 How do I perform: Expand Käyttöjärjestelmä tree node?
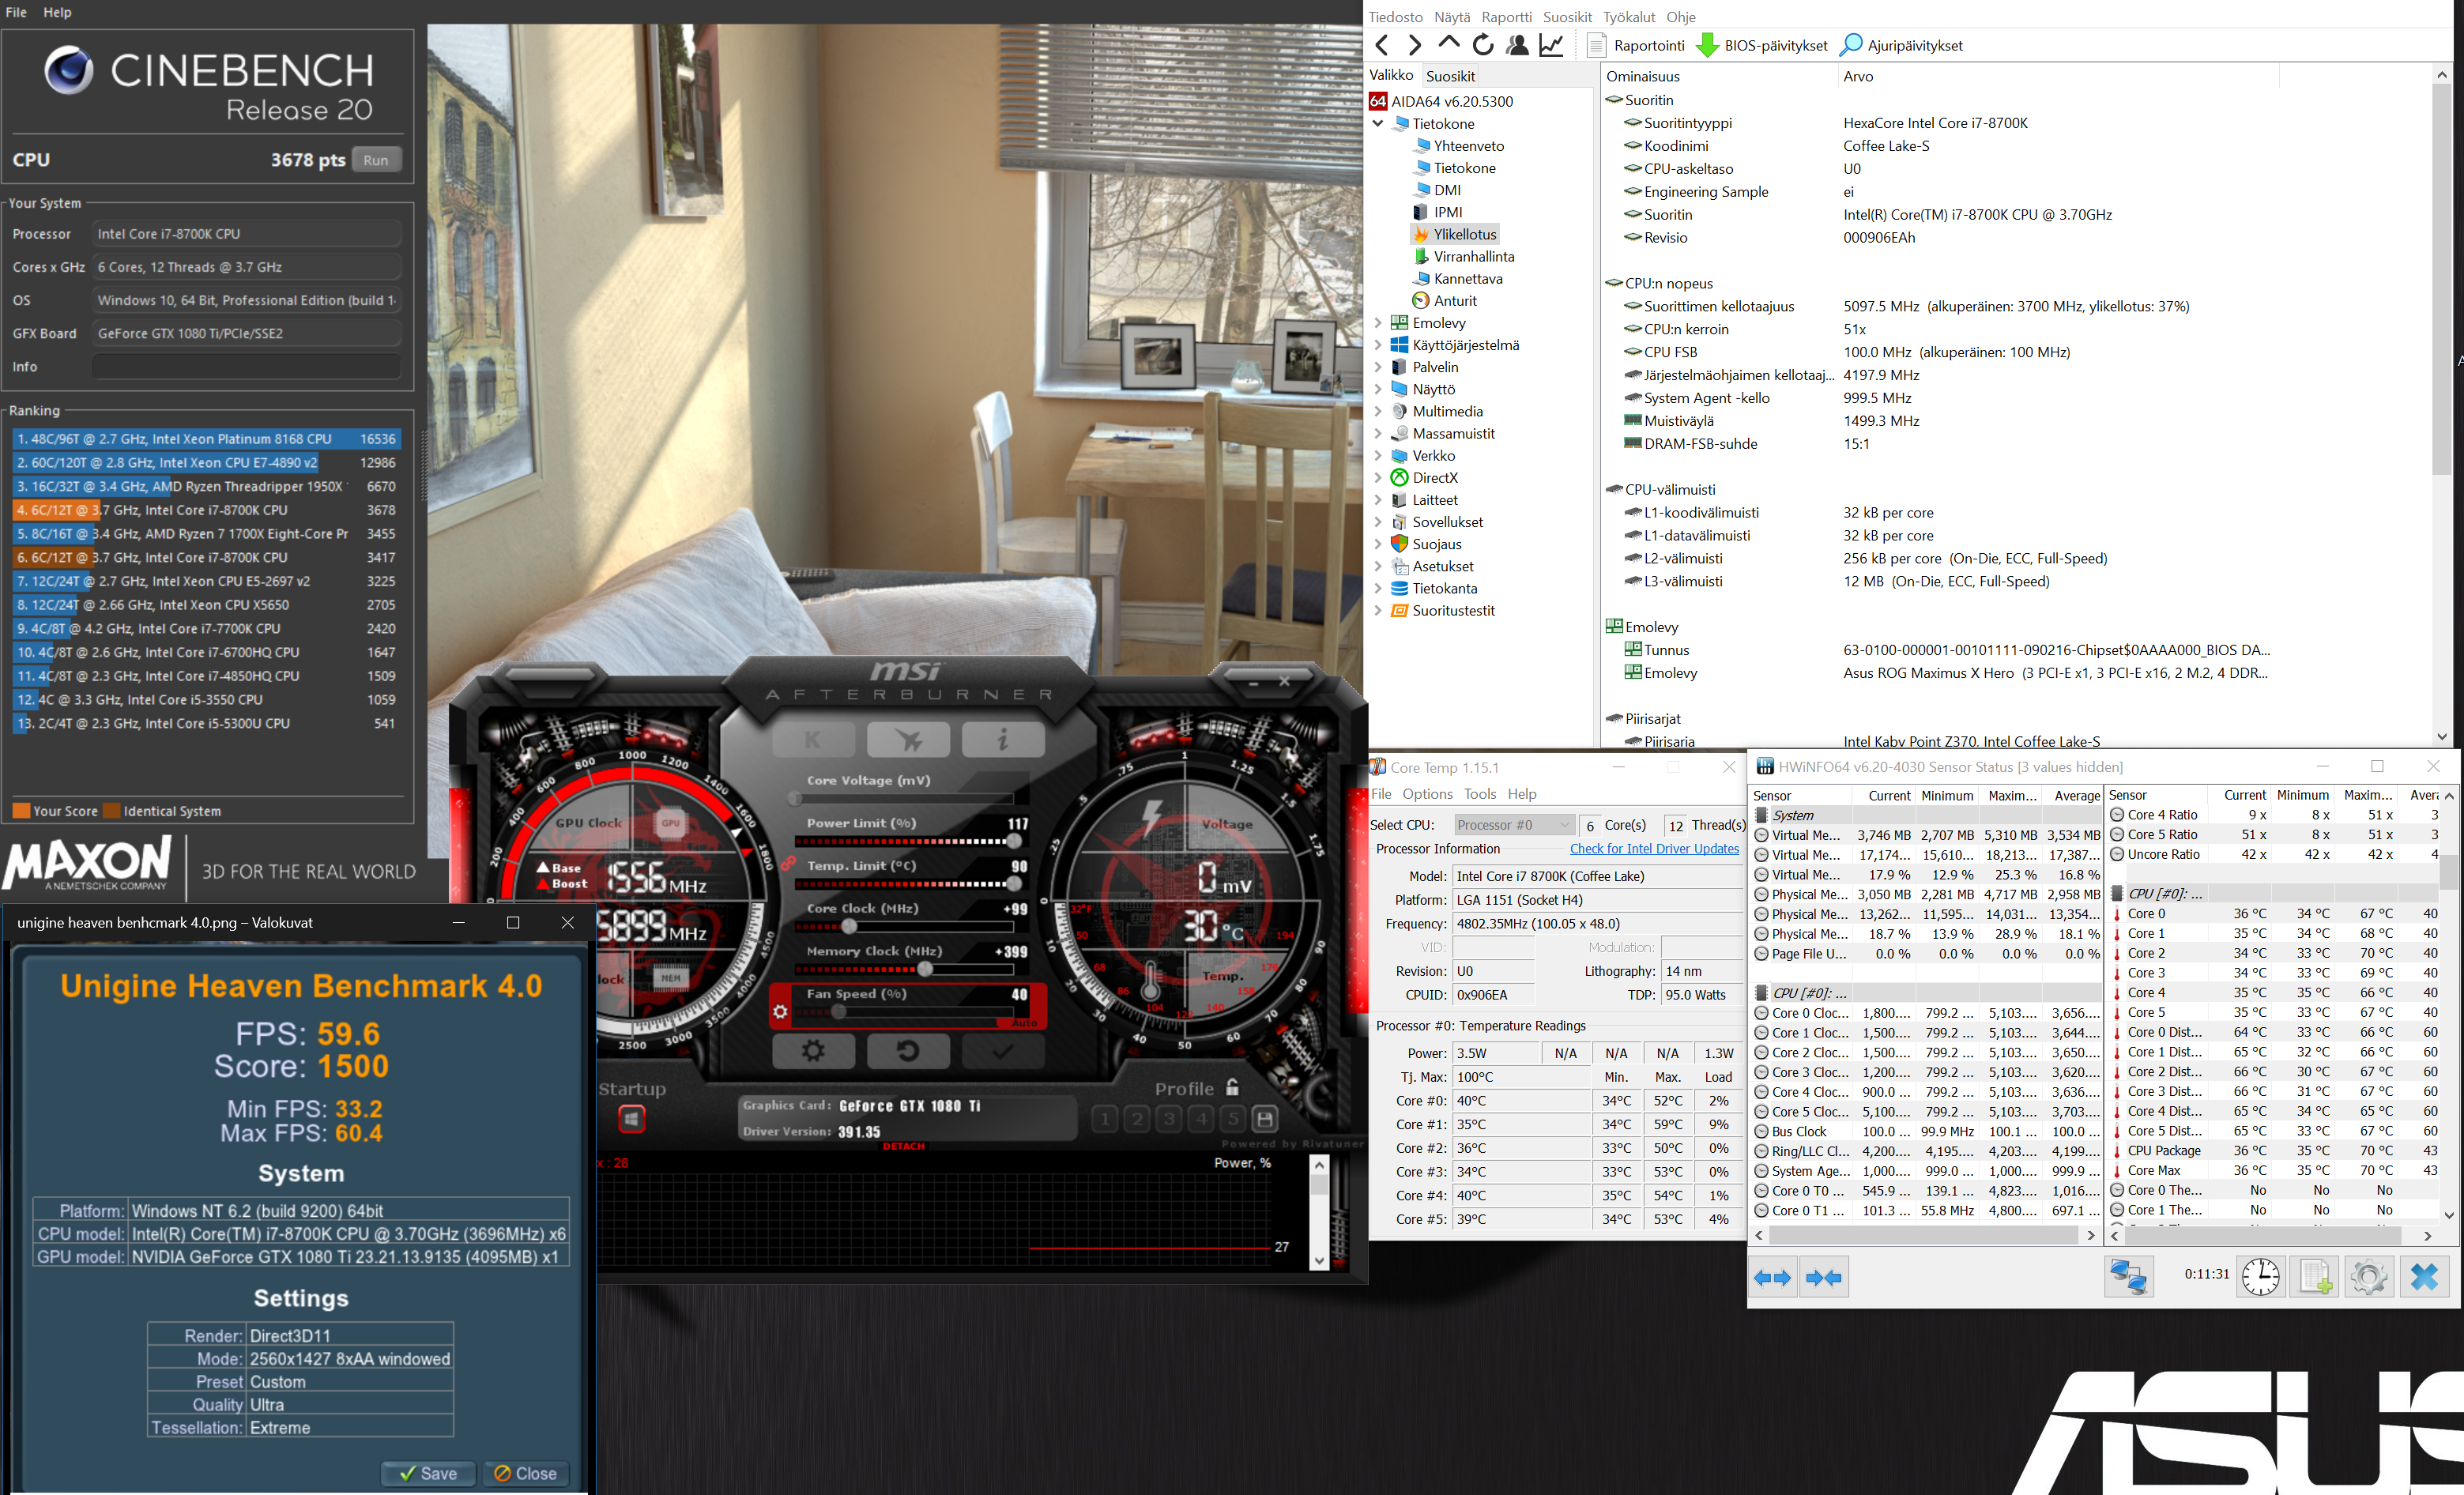[1378, 345]
